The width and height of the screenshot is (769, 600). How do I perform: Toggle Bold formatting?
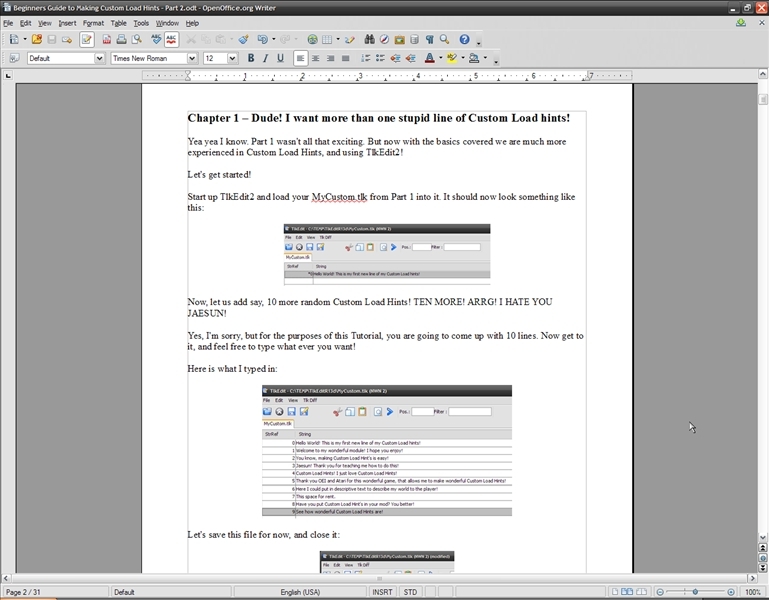[250, 59]
